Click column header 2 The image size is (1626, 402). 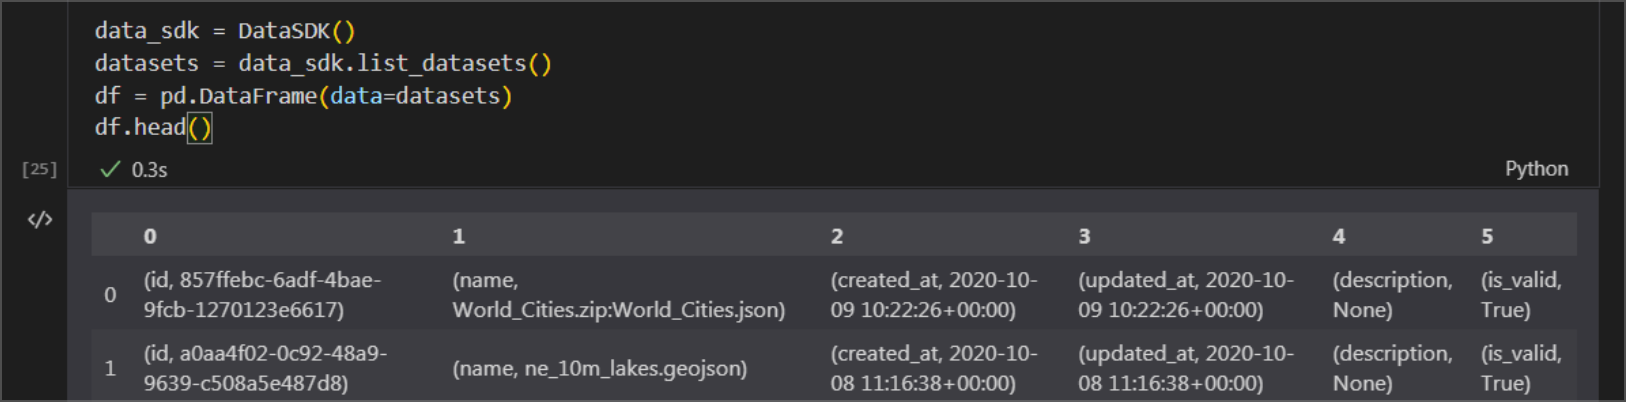click(x=837, y=236)
